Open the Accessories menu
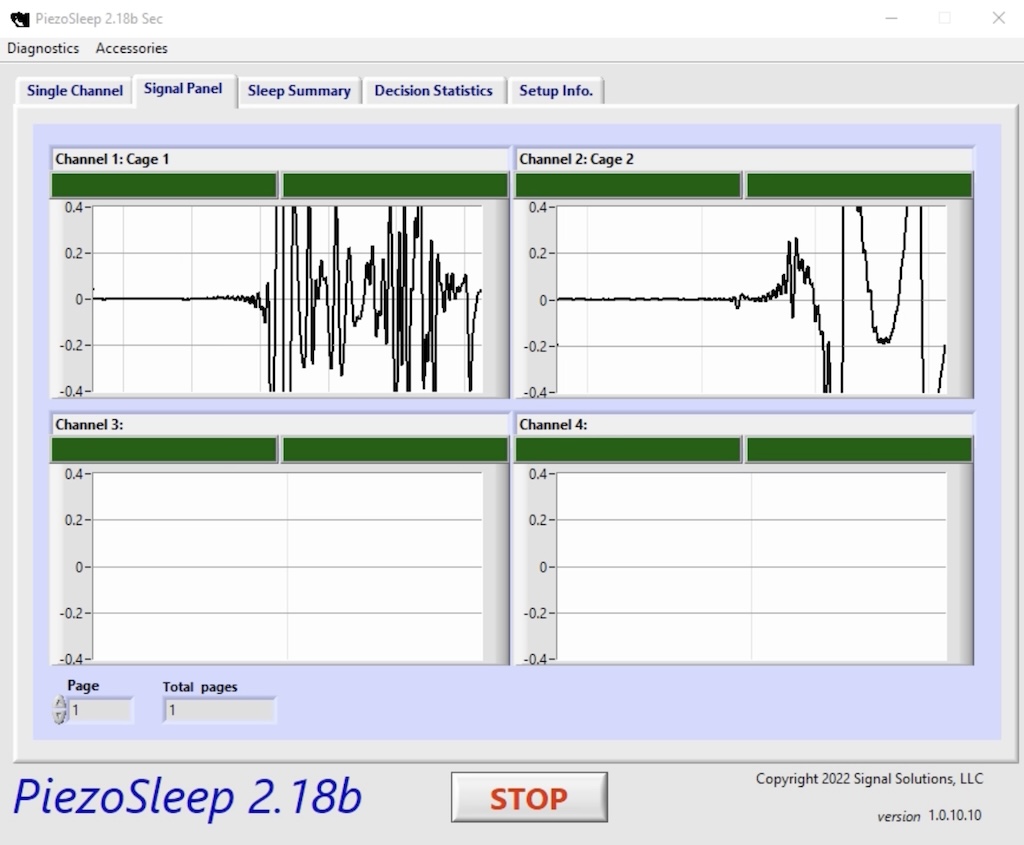The height and width of the screenshot is (845, 1024). (132, 48)
